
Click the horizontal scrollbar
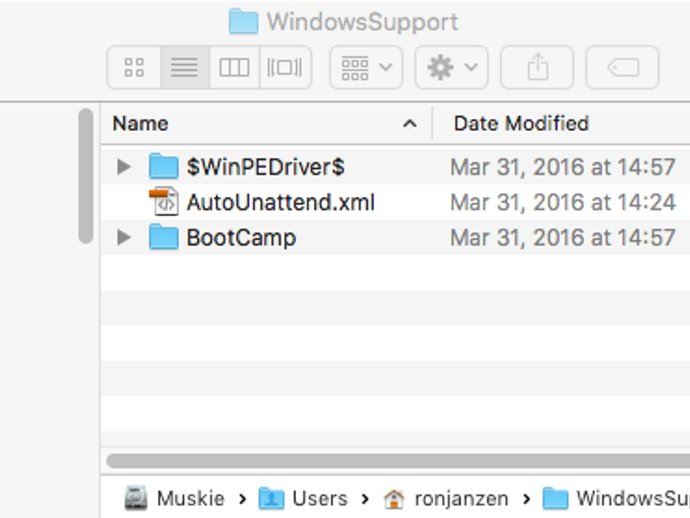tap(398, 461)
